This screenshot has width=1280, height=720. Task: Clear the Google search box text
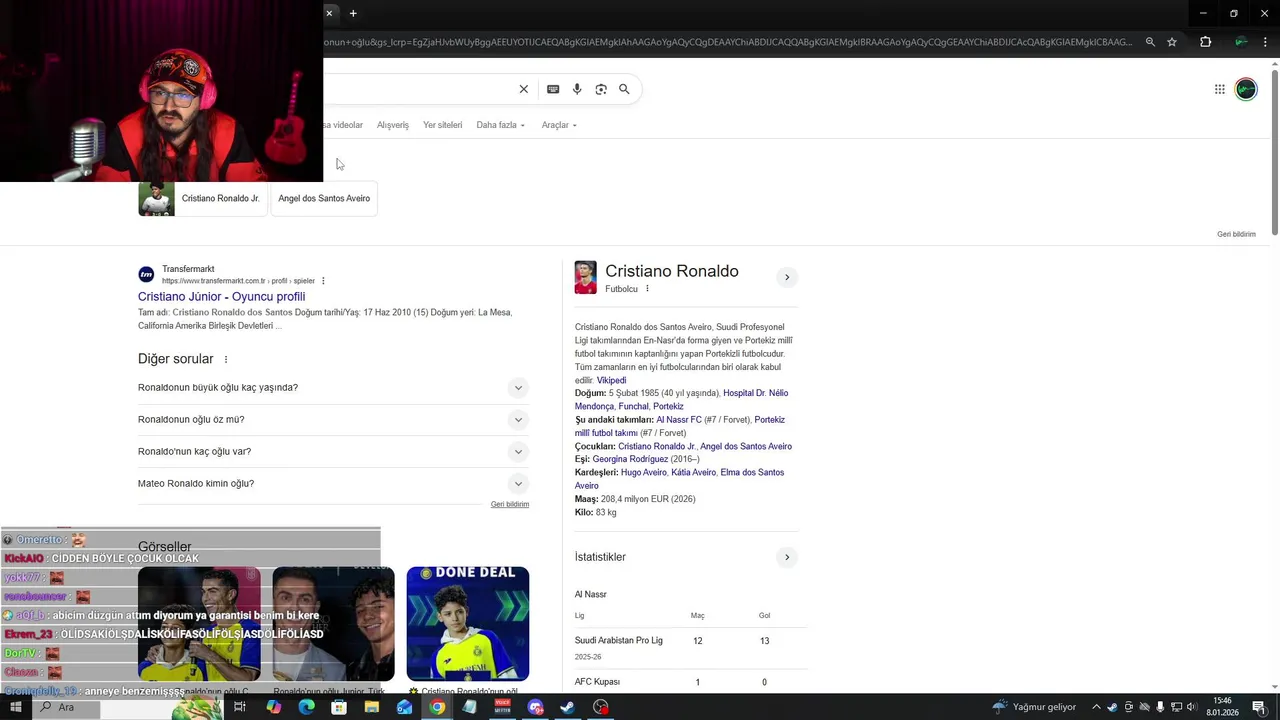click(523, 89)
